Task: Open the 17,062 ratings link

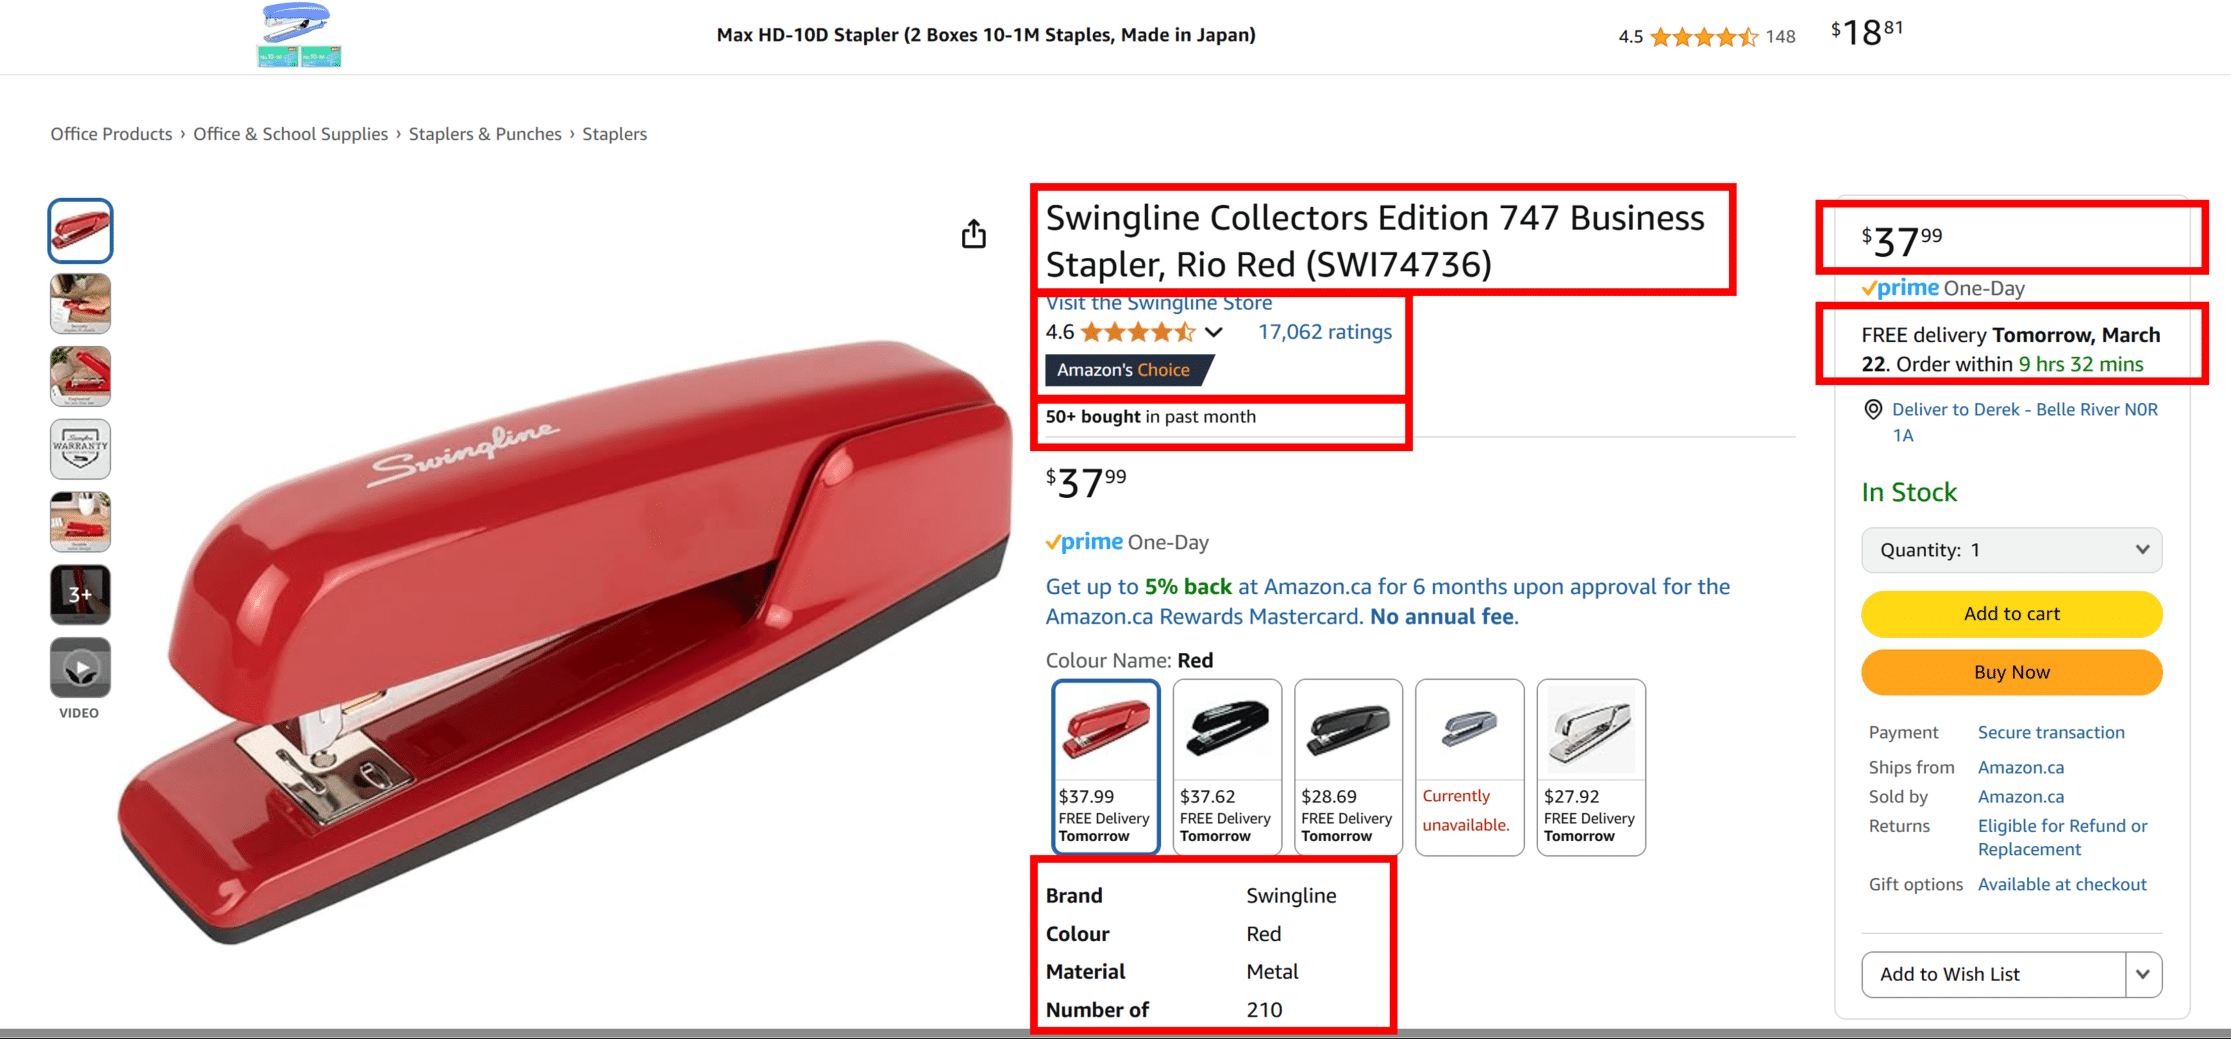Action: 1324,332
